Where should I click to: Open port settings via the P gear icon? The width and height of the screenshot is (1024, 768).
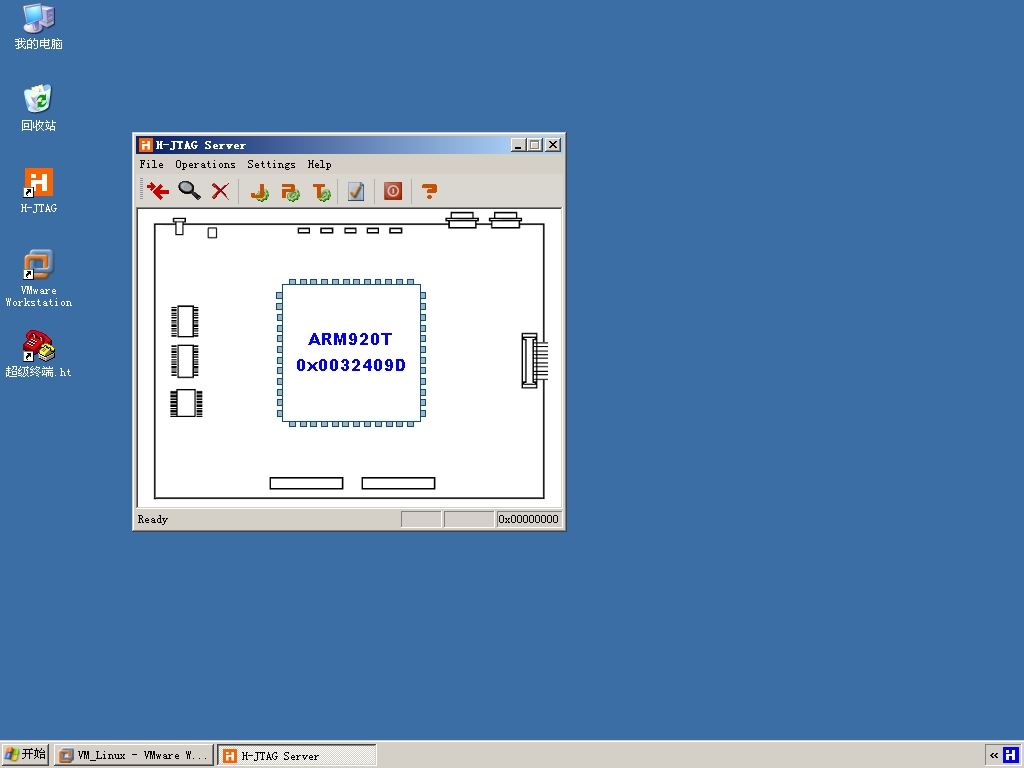click(x=291, y=191)
